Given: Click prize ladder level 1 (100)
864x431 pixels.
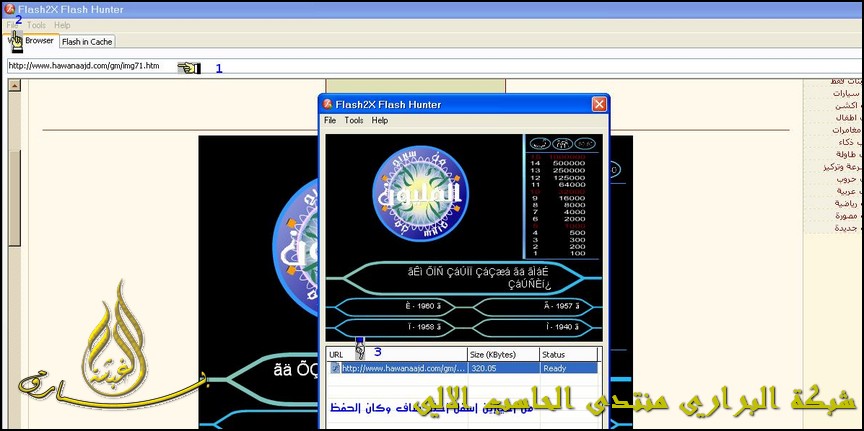Looking at the screenshot, I should (x=557, y=254).
